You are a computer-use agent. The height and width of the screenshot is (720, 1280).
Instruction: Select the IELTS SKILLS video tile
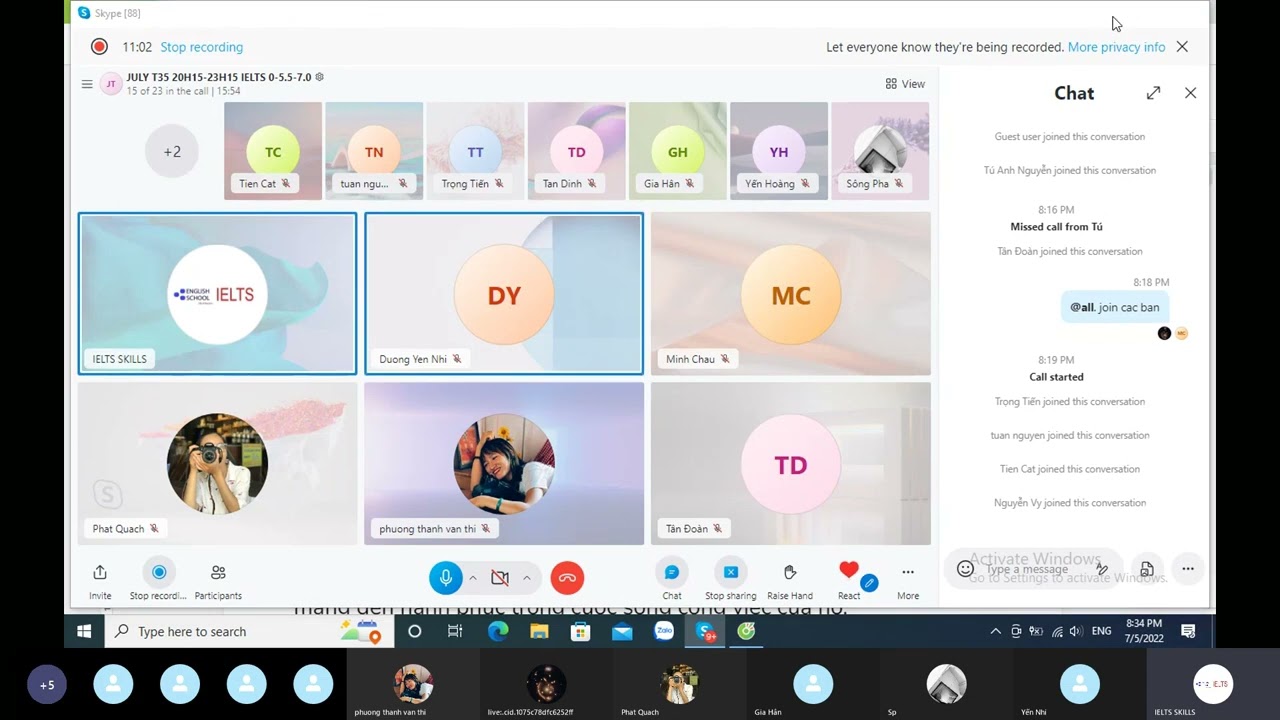(217, 293)
